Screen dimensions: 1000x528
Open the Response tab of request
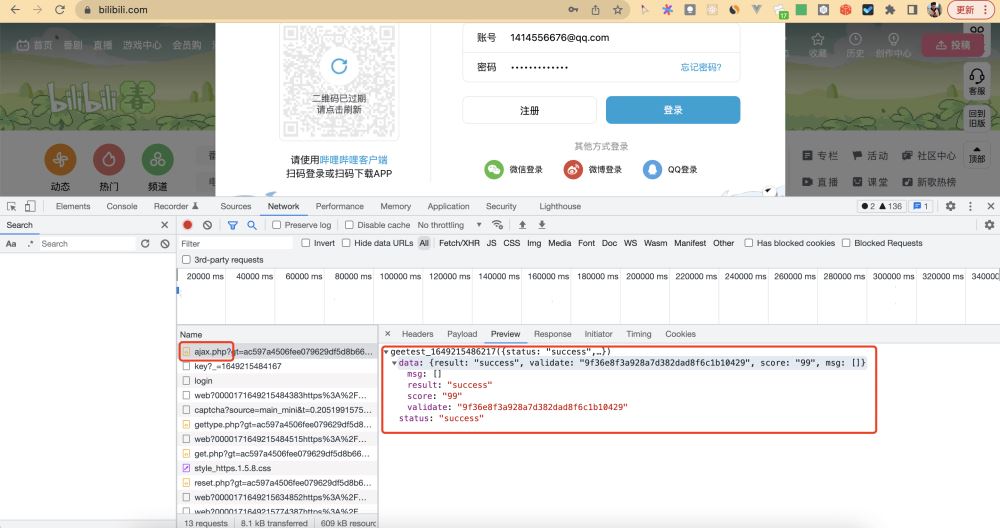[552, 334]
